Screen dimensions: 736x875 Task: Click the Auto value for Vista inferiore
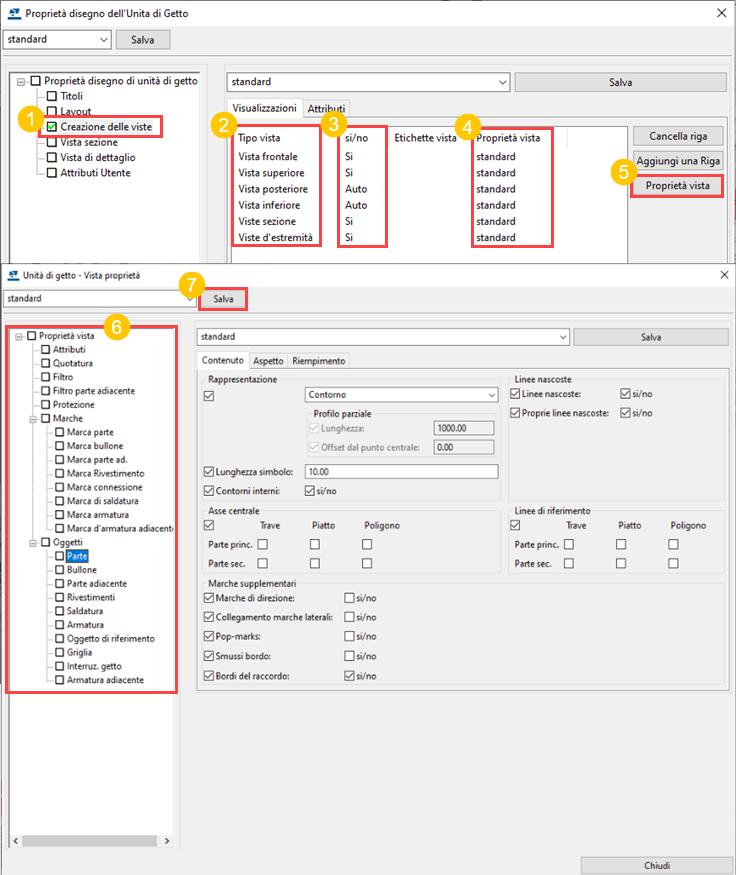(356, 205)
